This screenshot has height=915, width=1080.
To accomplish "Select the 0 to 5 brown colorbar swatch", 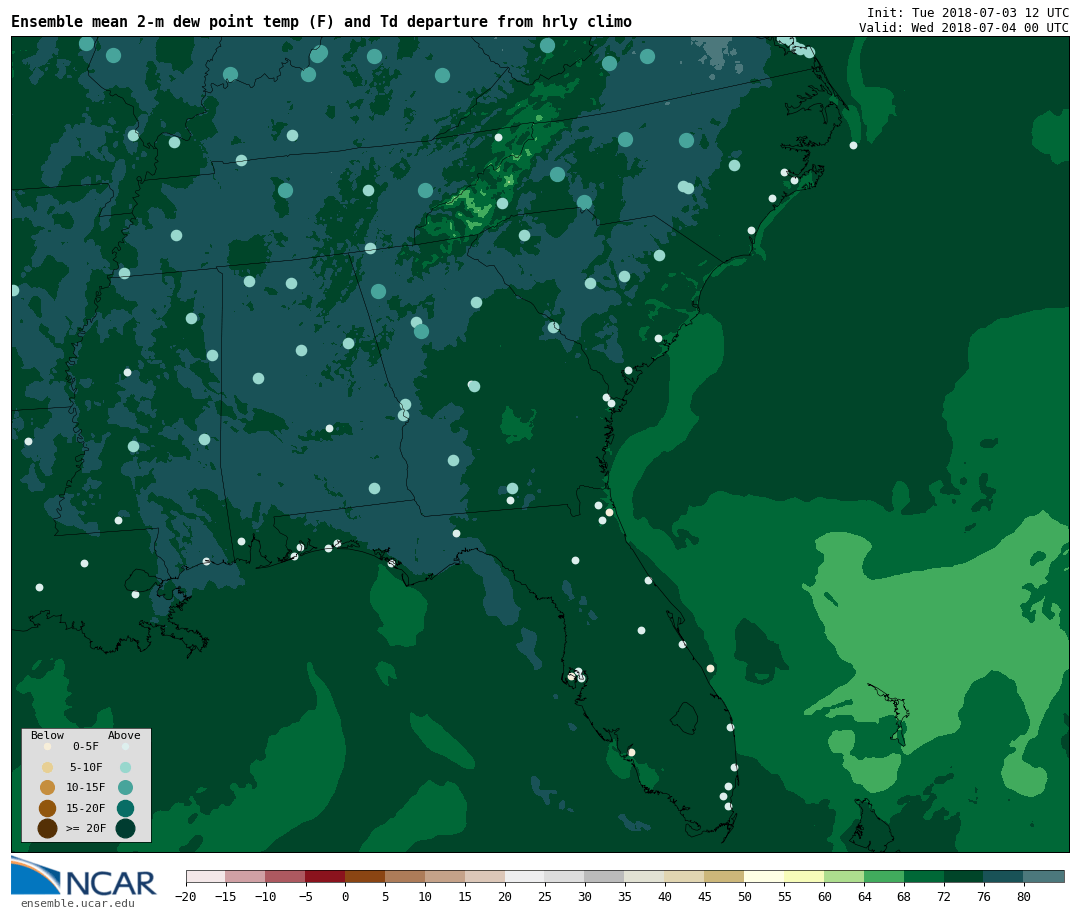I will click(365, 876).
